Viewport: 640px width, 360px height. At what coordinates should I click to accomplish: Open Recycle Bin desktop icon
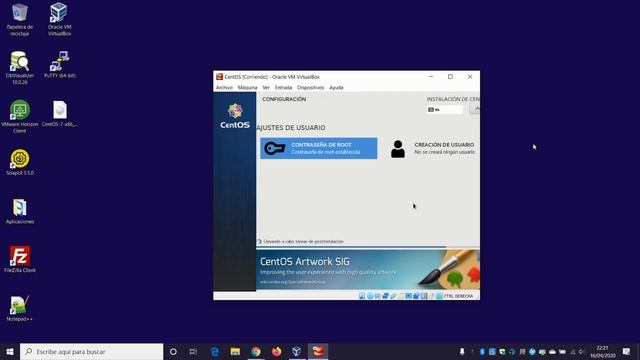(20, 19)
